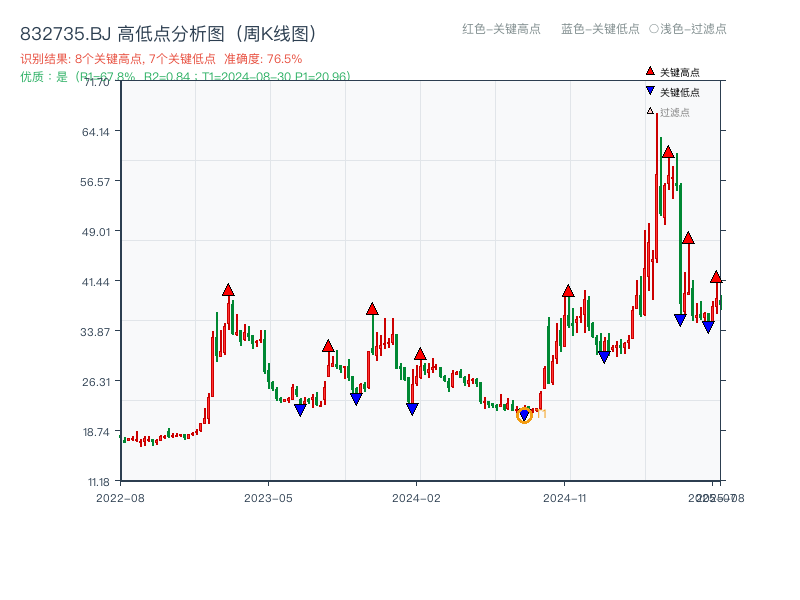Click the blue 关键低点 legend triangle icon
This screenshot has width=800, height=600.
(650, 89)
